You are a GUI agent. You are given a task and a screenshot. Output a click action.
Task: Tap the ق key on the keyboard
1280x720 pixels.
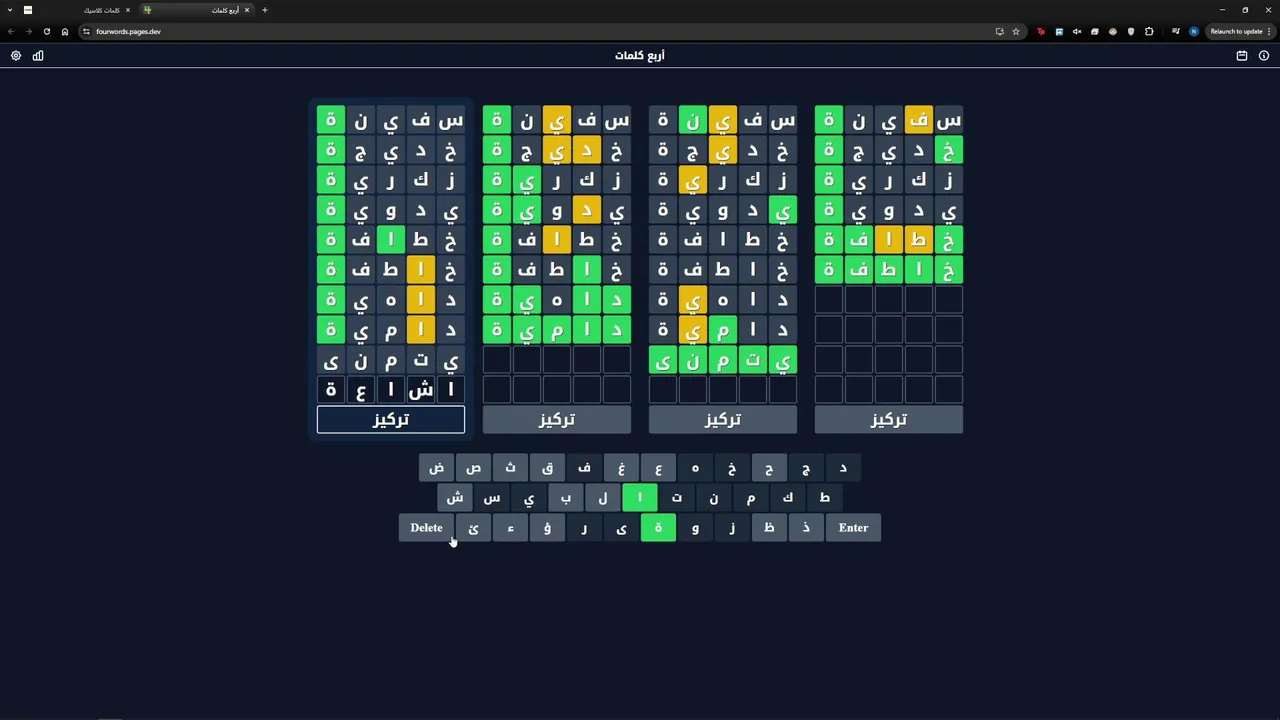click(547, 468)
